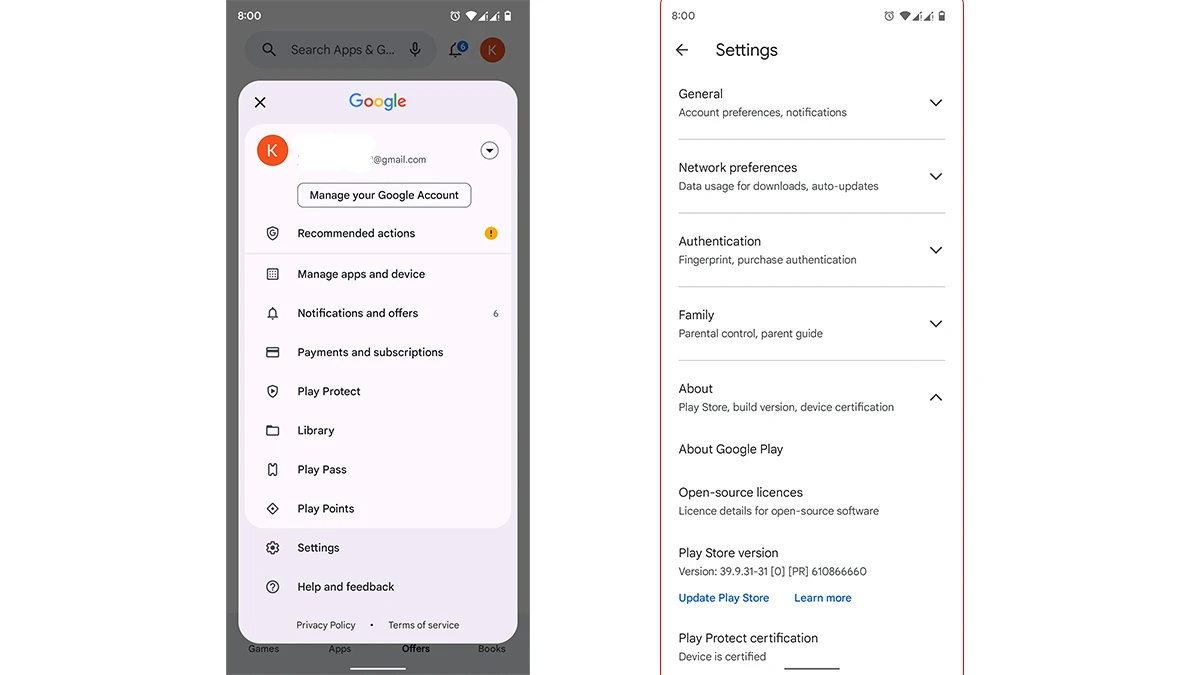The width and height of the screenshot is (1200, 675).
Task: Open Library
Action: point(378,430)
